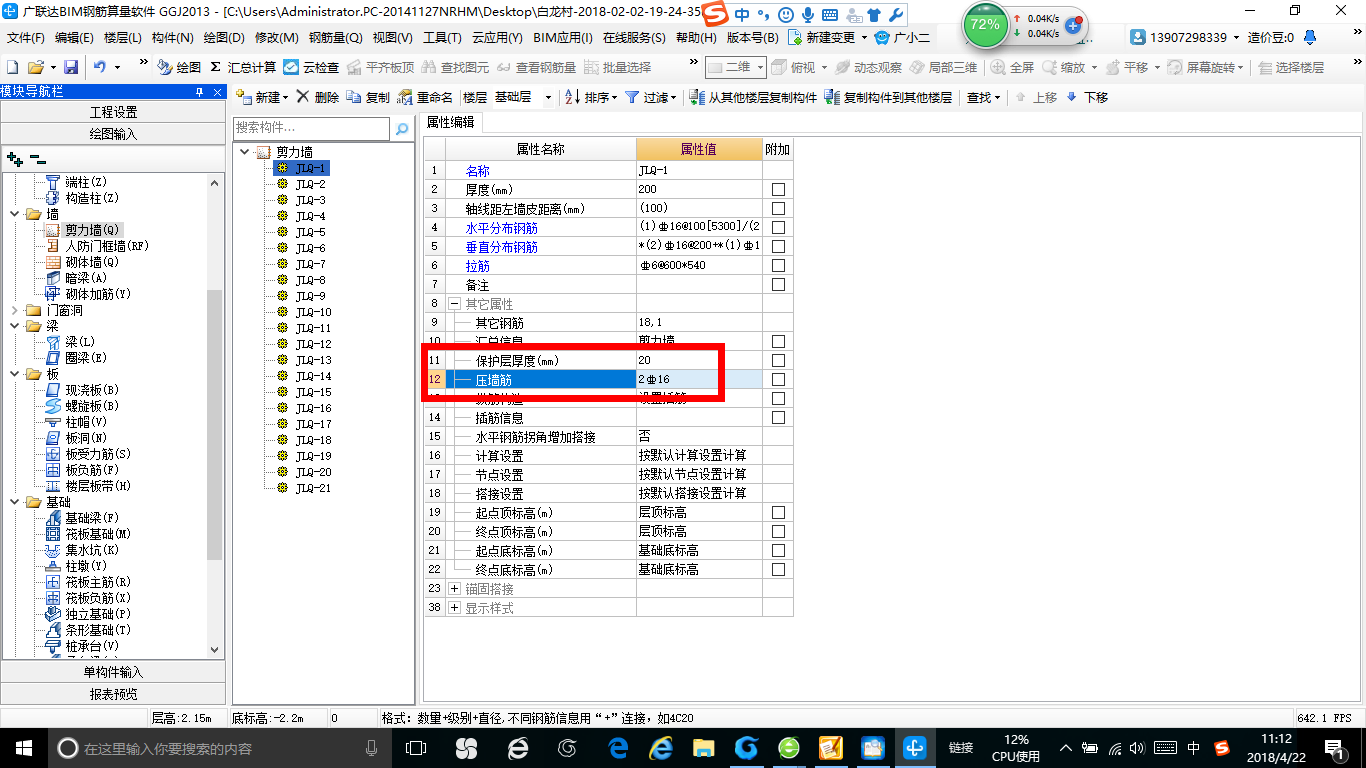Viewport: 1366px width, 768px height.
Task: Close the 模块导航栏 panel
Action: coord(216,91)
